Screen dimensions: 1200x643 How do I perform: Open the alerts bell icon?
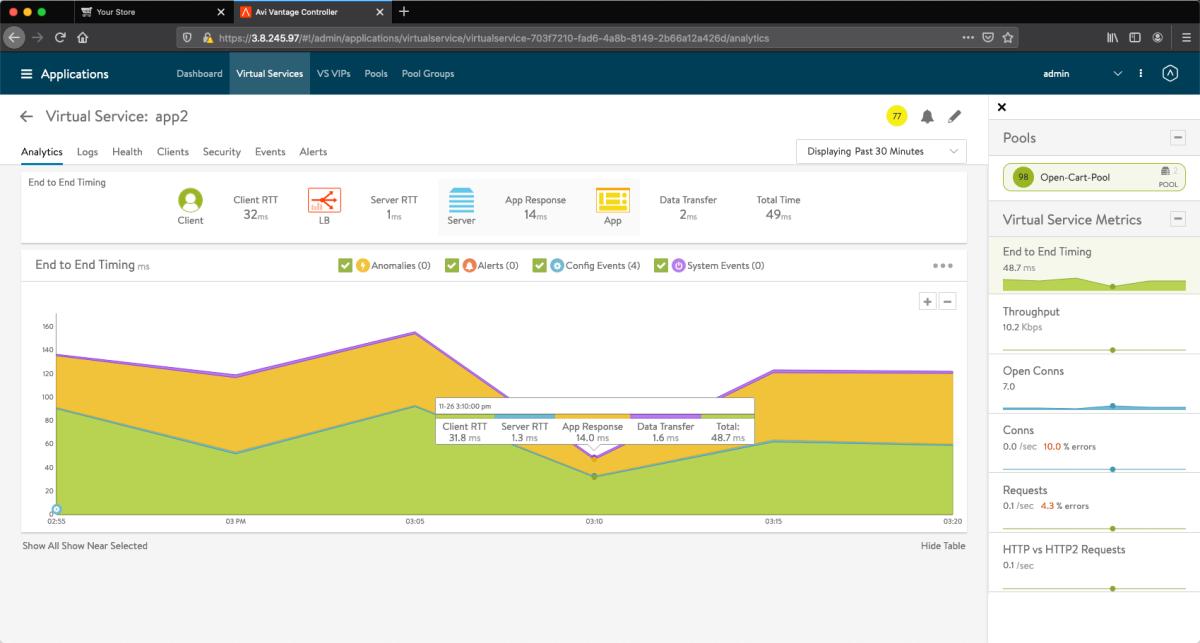(927, 117)
